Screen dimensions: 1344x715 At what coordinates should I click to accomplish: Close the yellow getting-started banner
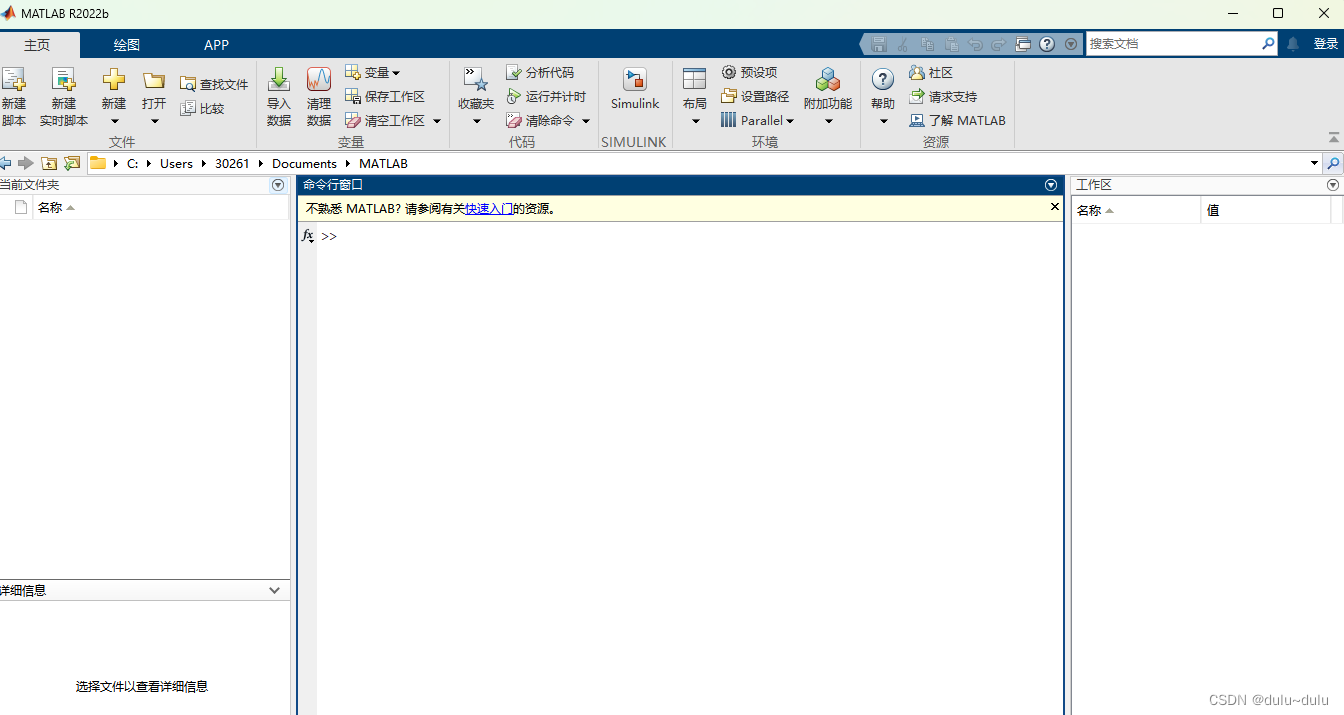pos(1054,207)
